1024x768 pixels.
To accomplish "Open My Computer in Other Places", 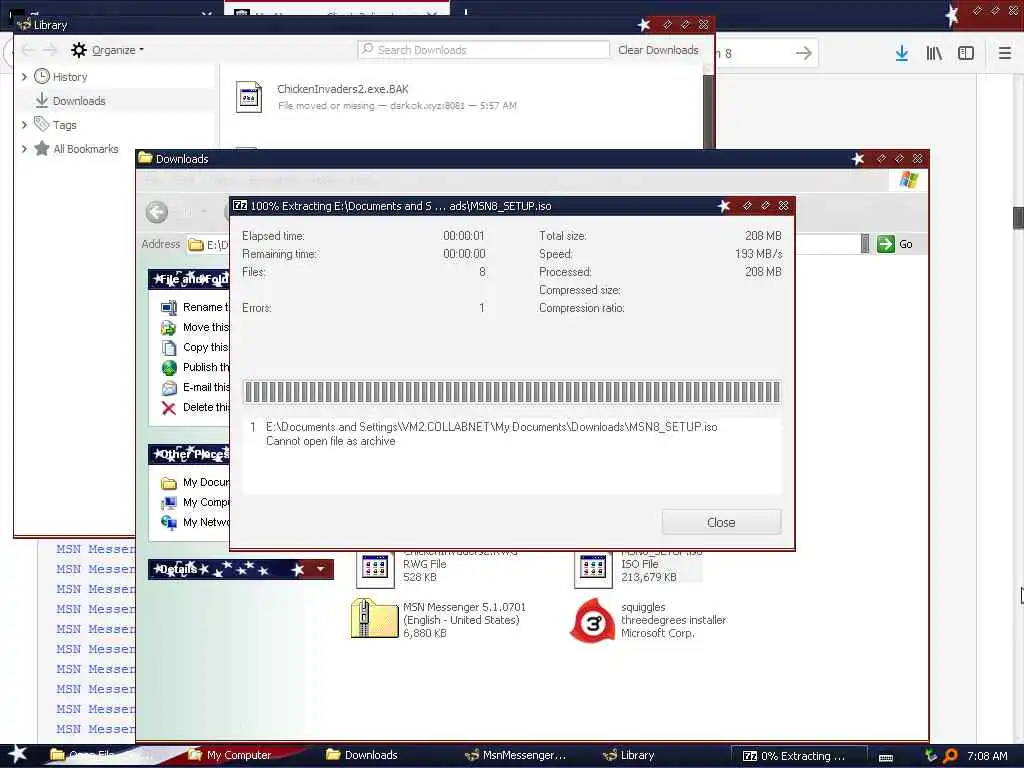I will (x=205, y=502).
